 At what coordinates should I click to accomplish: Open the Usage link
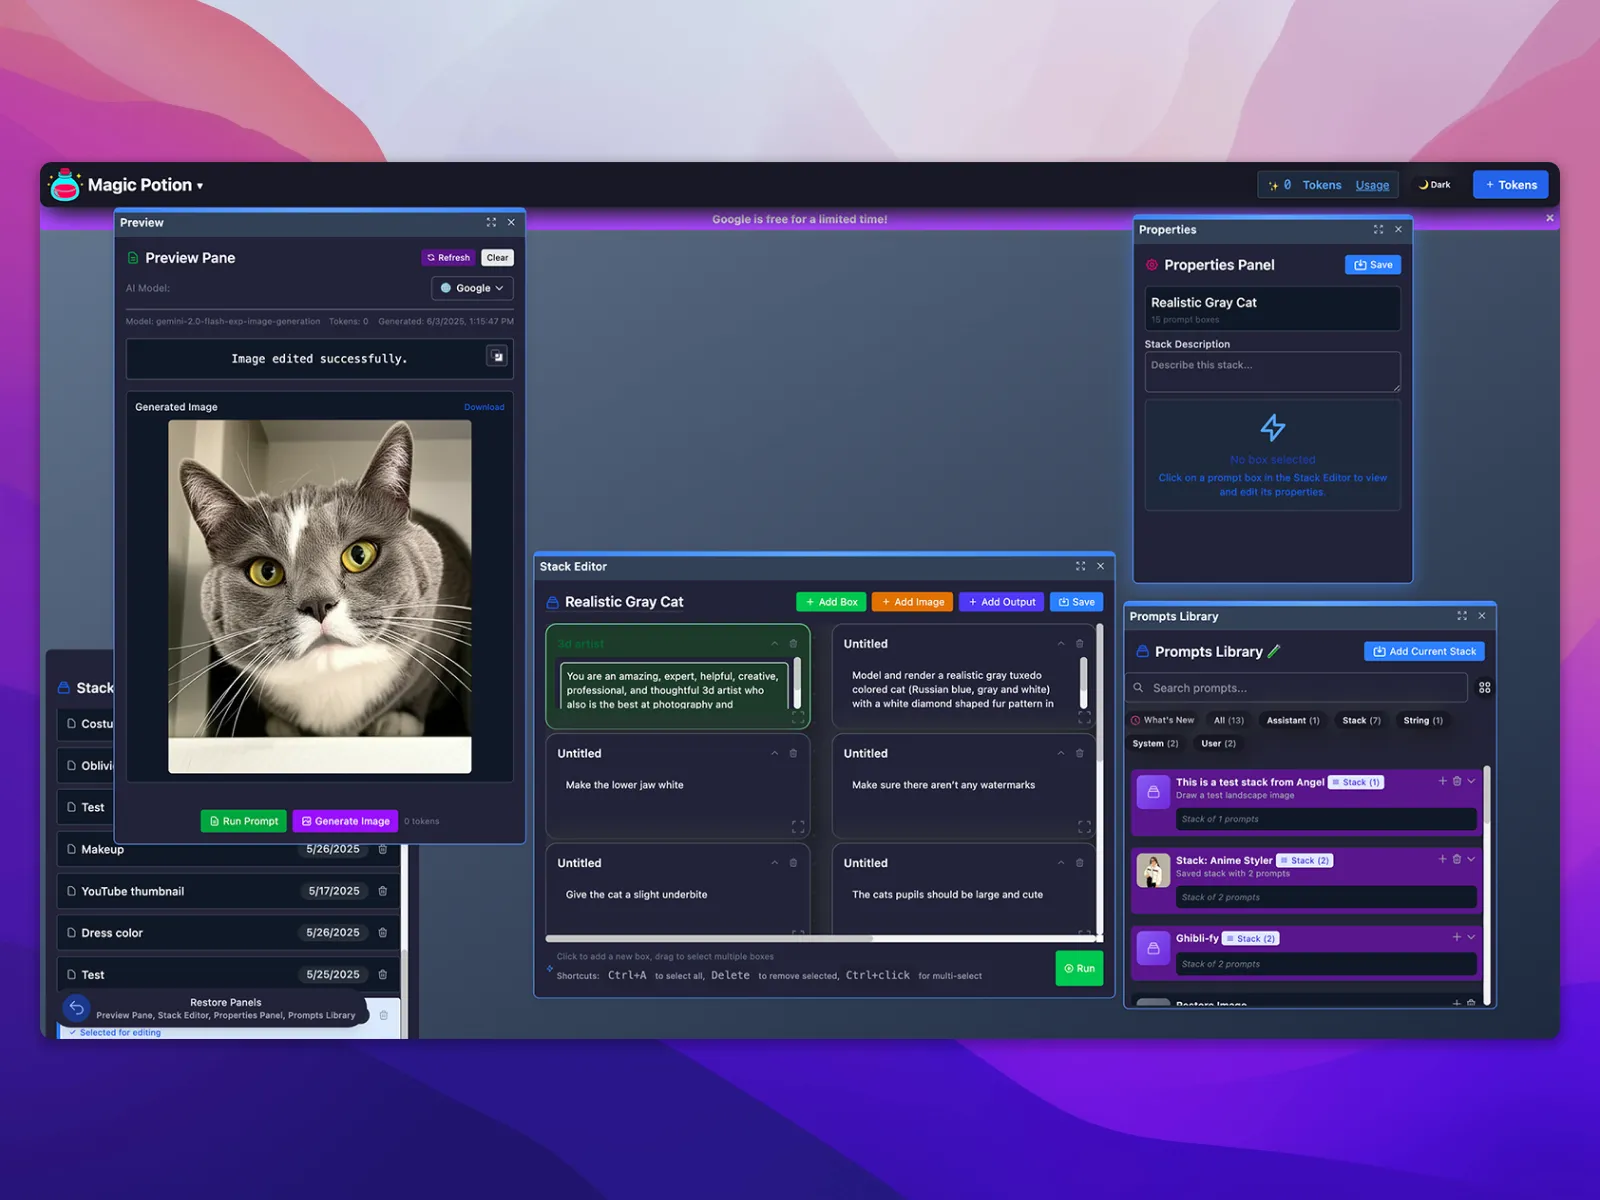(1372, 185)
